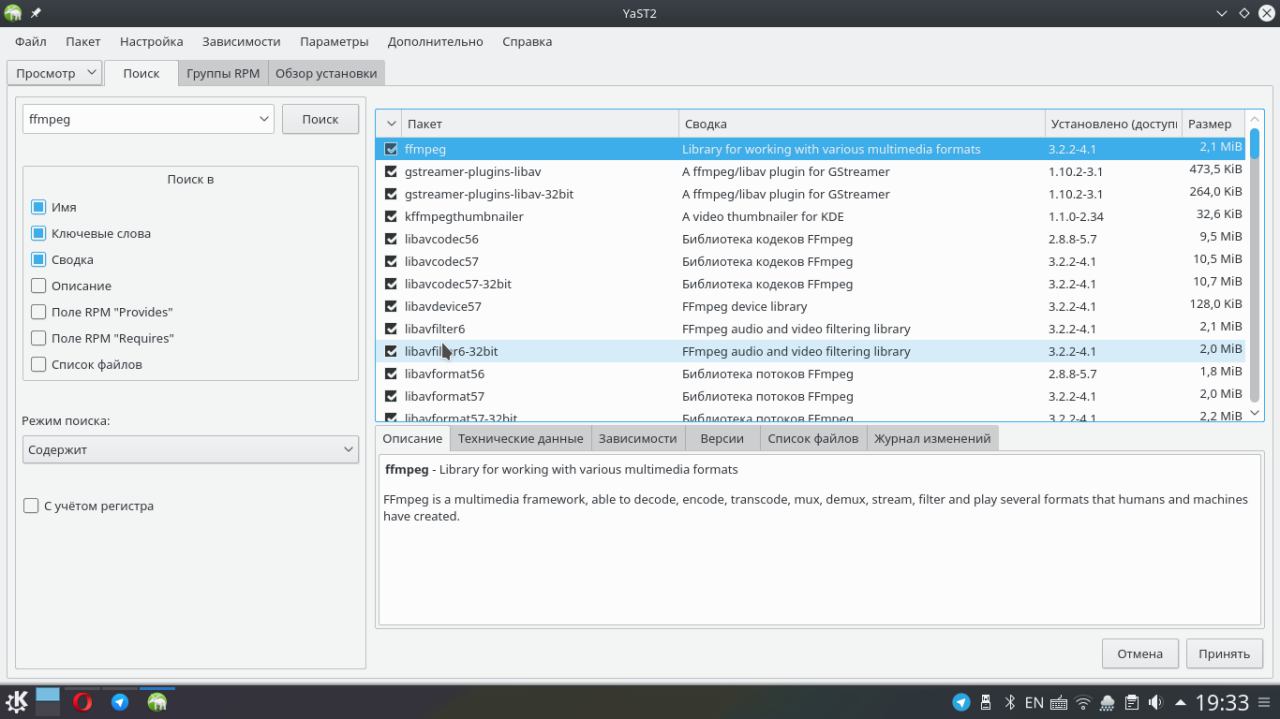Sort by 'Размер' column header

tap(1213, 124)
